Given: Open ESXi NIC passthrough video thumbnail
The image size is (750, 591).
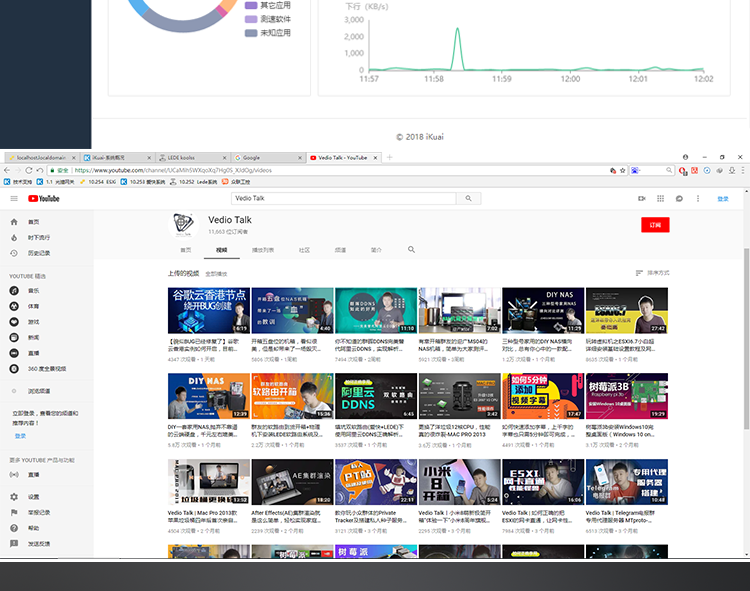Looking at the screenshot, I should tap(543, 482).
